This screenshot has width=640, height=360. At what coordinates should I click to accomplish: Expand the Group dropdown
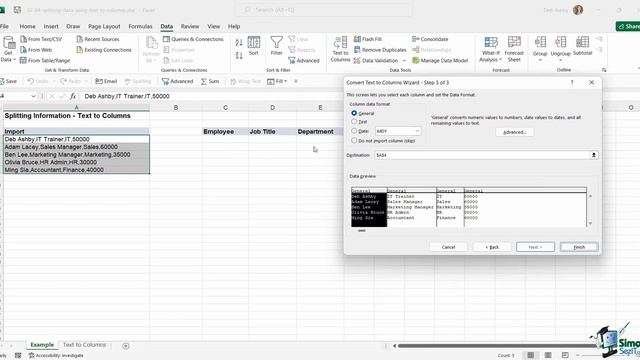540,60
